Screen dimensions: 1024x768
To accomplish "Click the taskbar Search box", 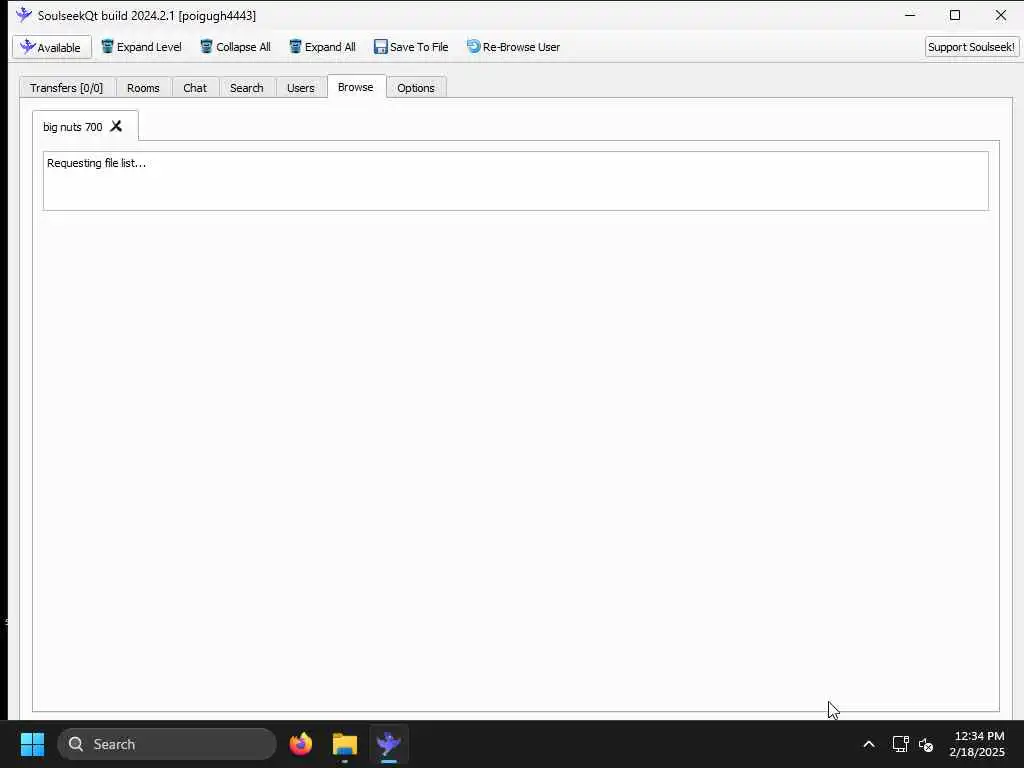I will coord(167,744).
